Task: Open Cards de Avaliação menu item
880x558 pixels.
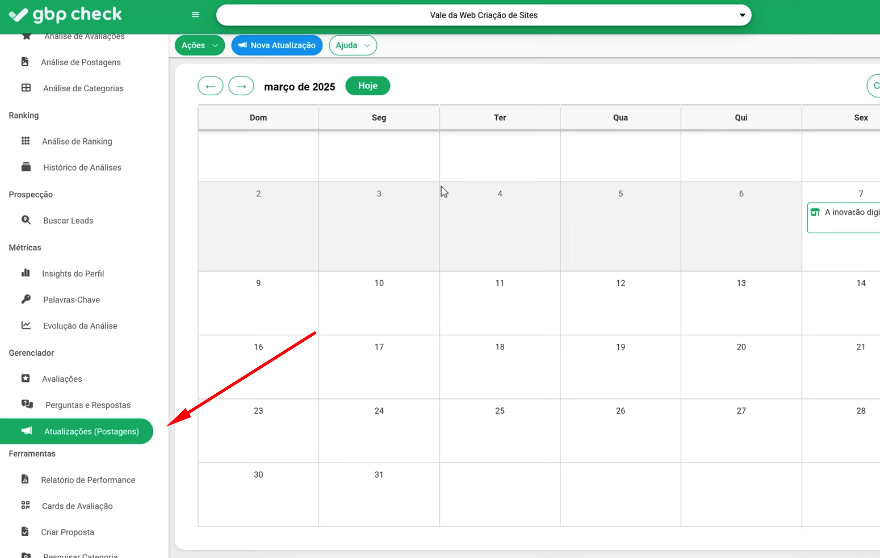Action: 77,506
